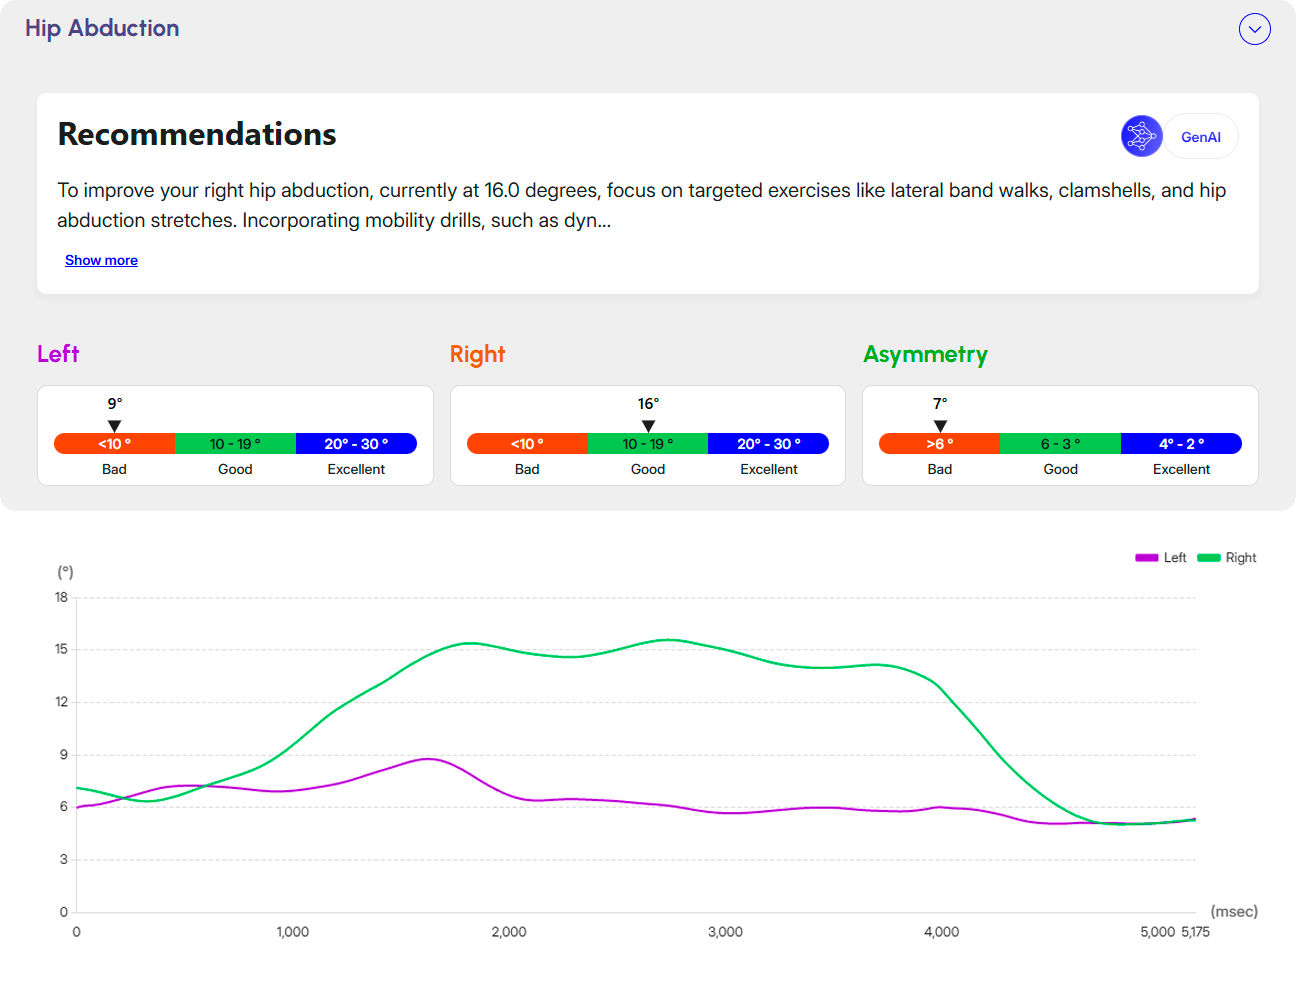Click the GenAI neural network icon
The image size is (1296, 994).
(x=1141, y=136)
